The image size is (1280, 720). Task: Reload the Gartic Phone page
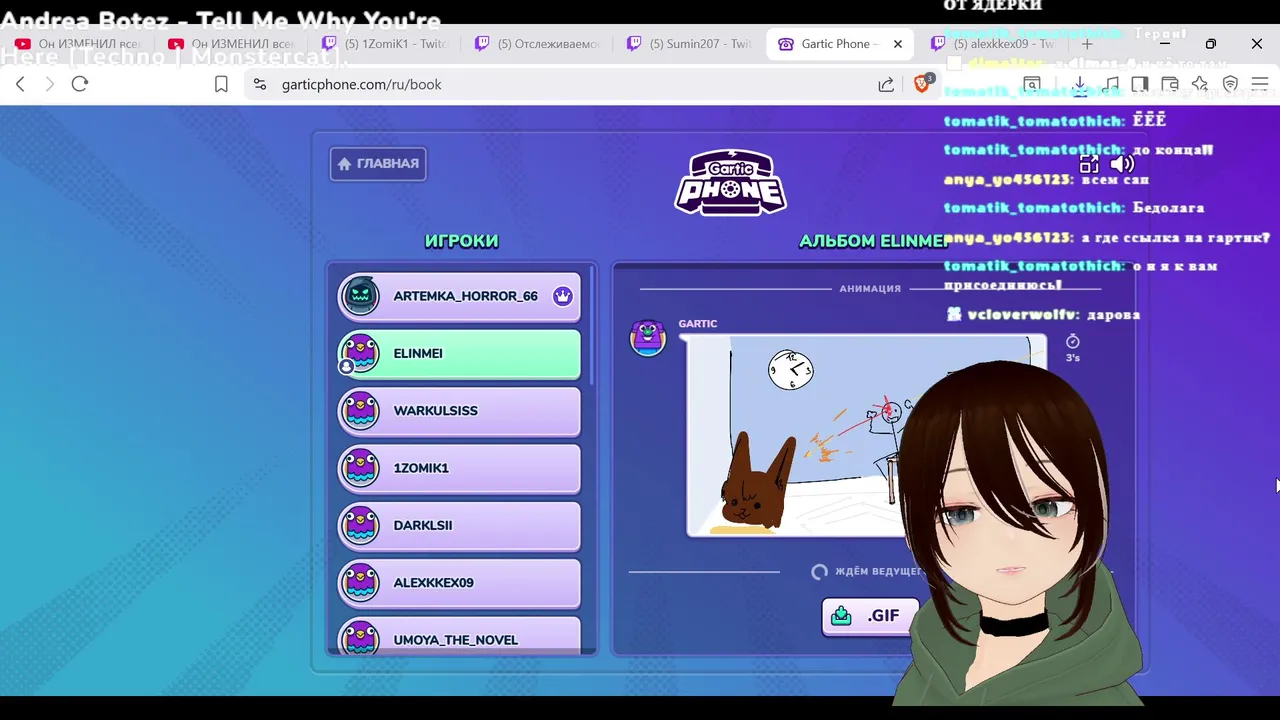80,84
